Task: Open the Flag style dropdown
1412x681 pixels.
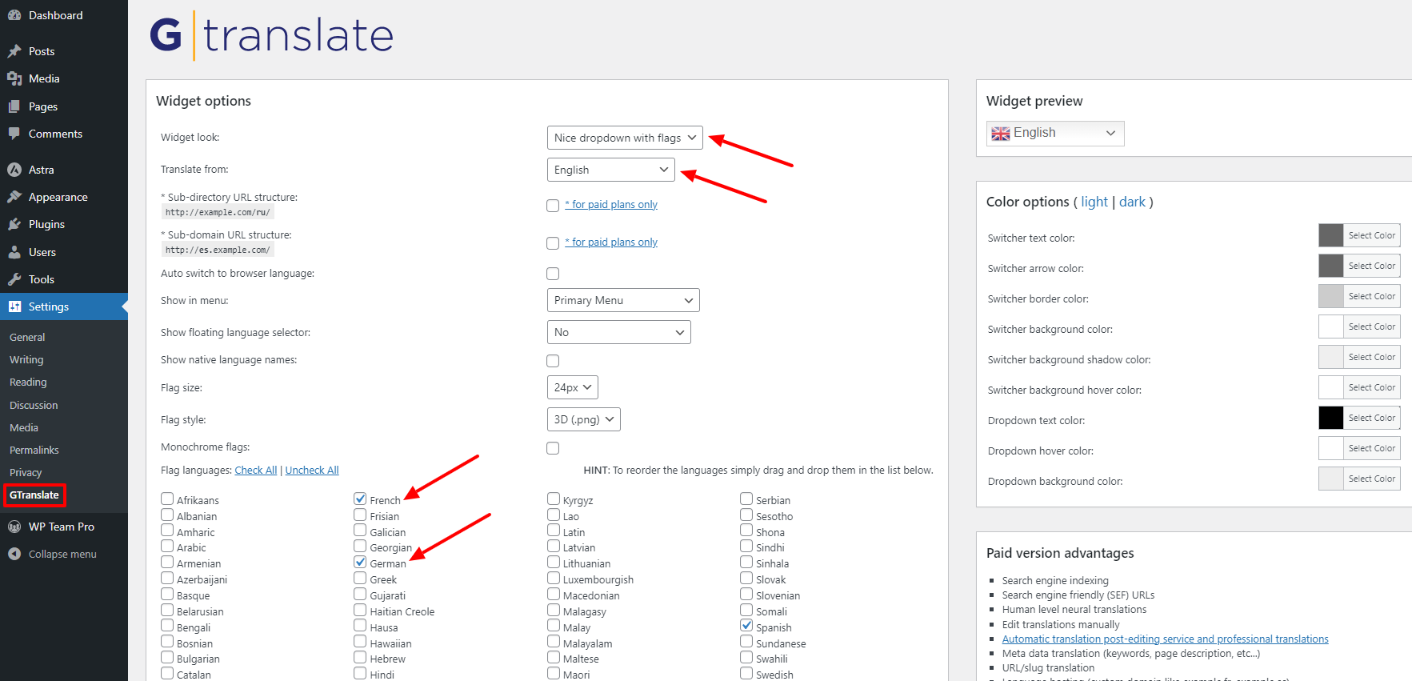Action: pos(584,420)
